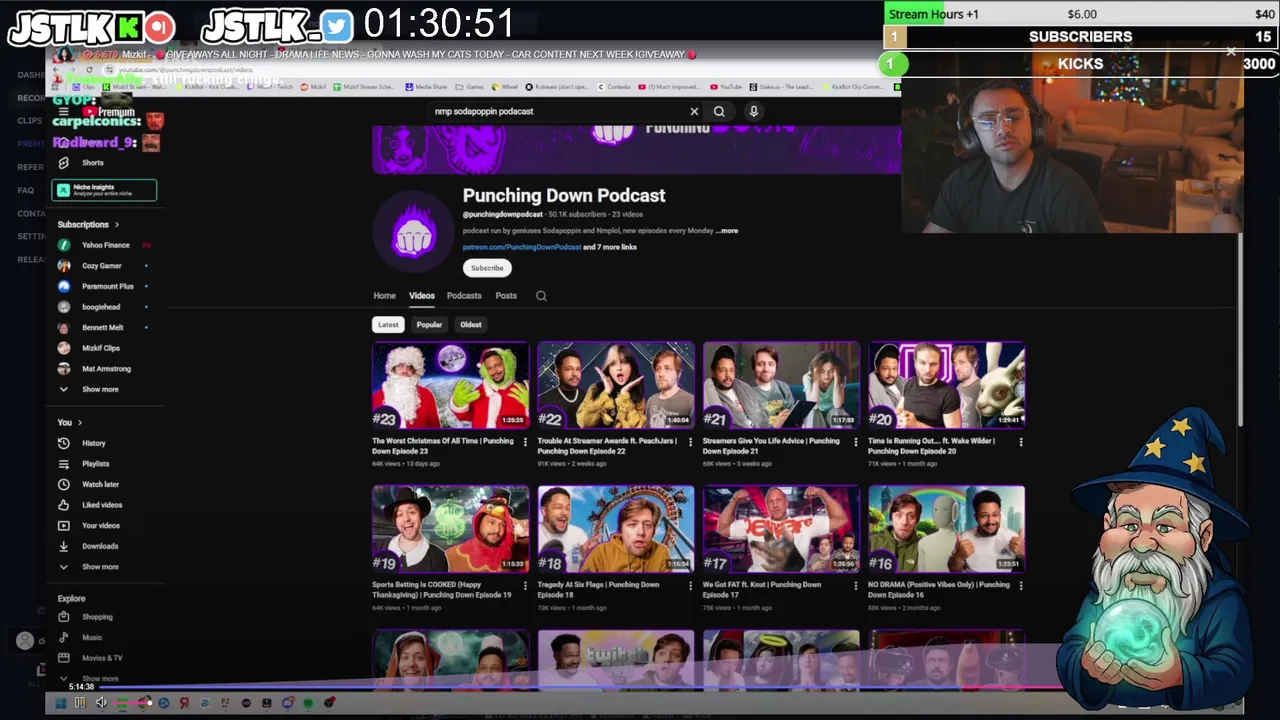Open three-dot menu for Episode 20 video

(1021, 442)
